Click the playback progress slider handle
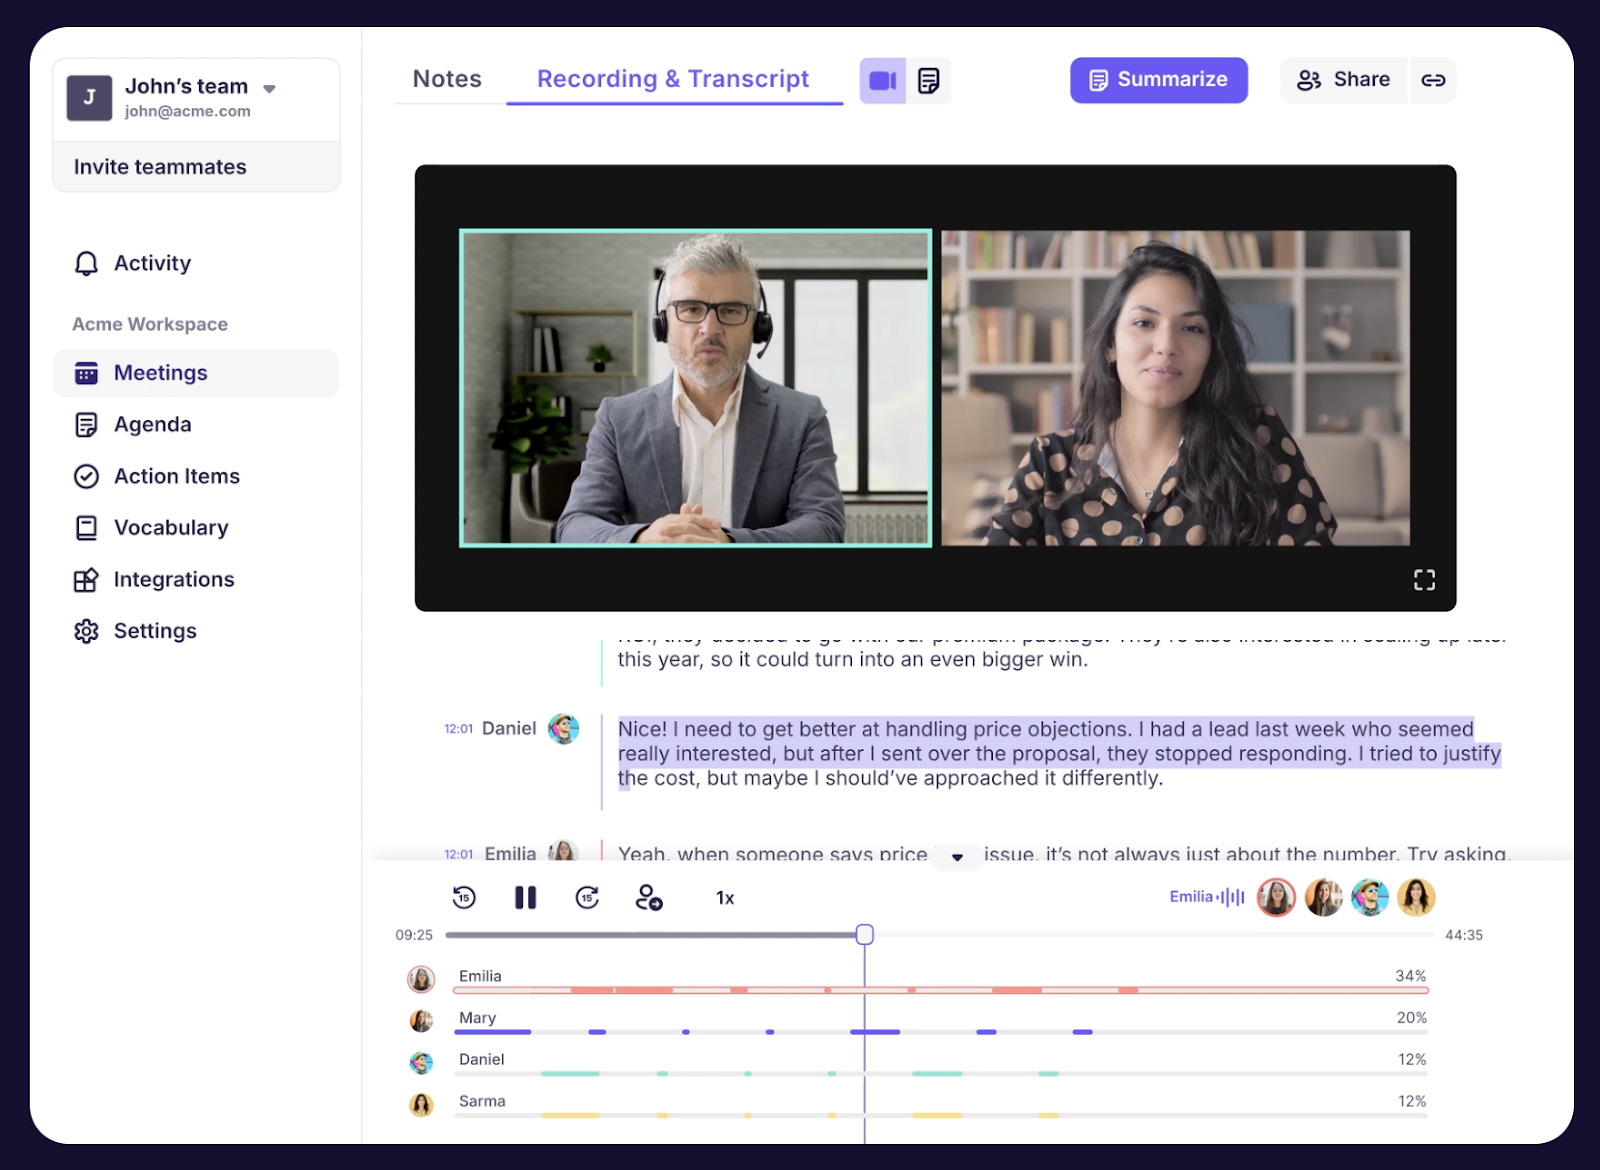The height and width of the screenshot is (1170, 1600). [x=865, y=934]
